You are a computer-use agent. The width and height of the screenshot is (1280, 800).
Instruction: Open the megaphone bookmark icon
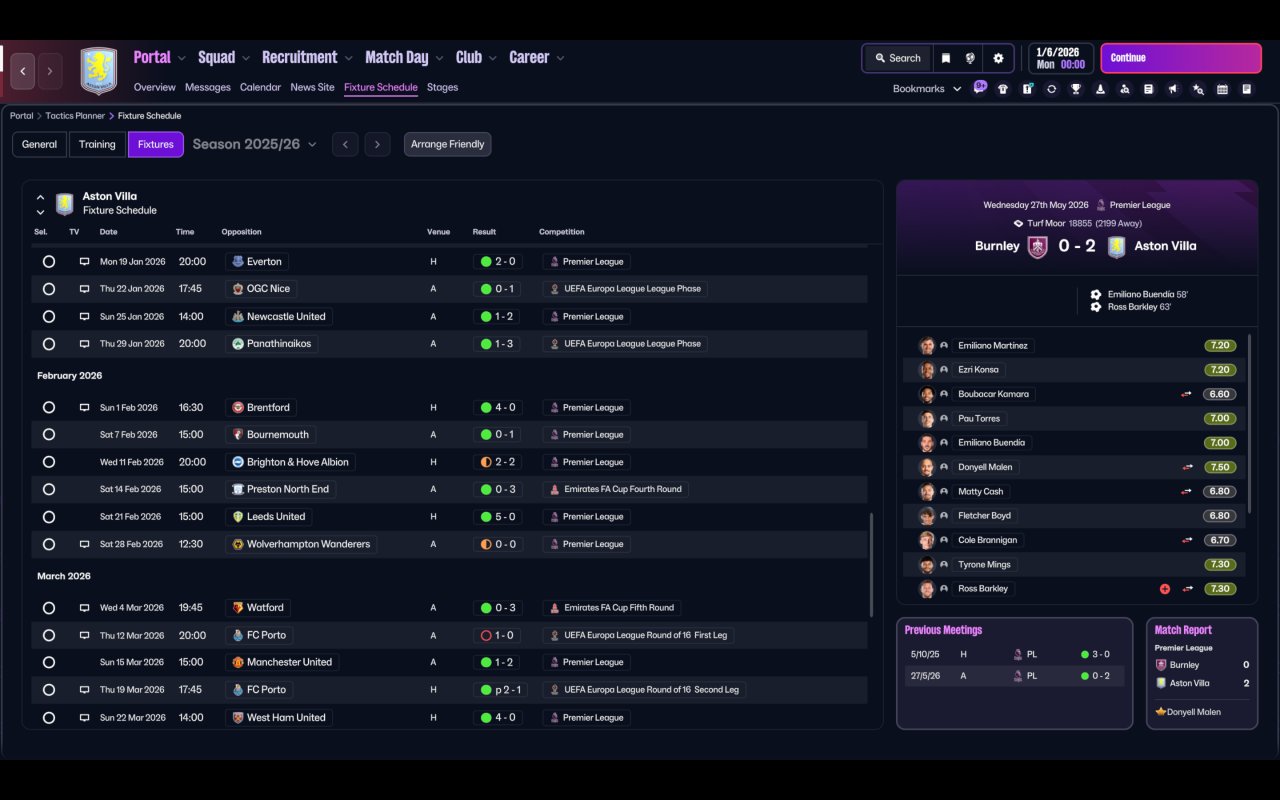[x=1173, y=89]
